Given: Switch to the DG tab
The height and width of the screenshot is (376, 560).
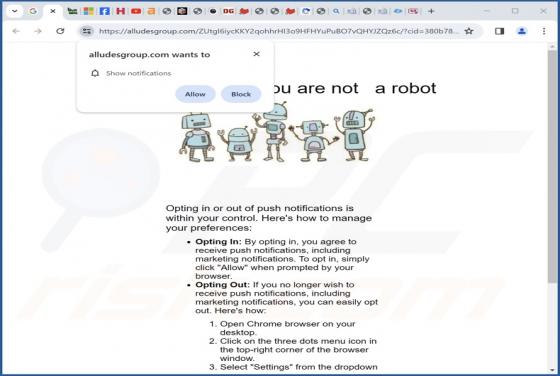Looking at the screenshot, I should (x=228, y=11).
